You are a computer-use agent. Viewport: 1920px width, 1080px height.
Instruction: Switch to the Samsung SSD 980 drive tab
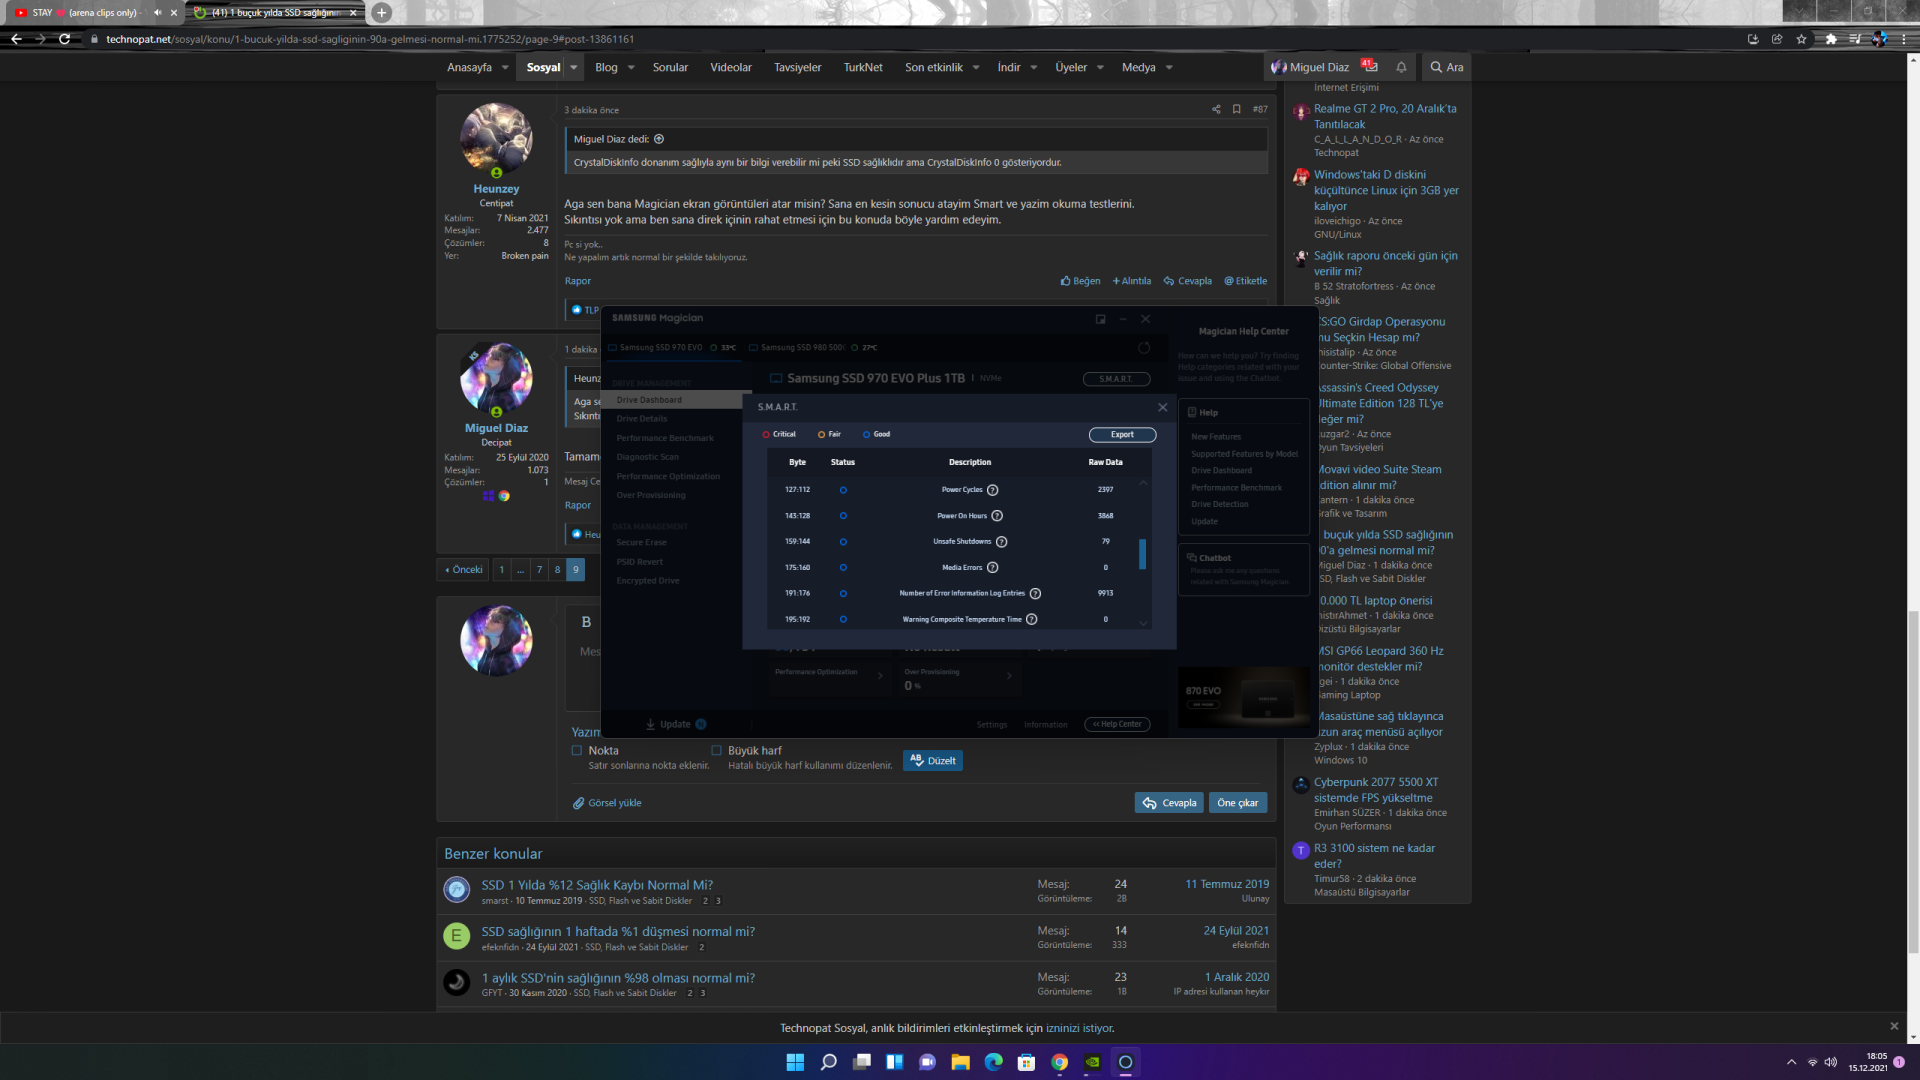pos(802,348)
